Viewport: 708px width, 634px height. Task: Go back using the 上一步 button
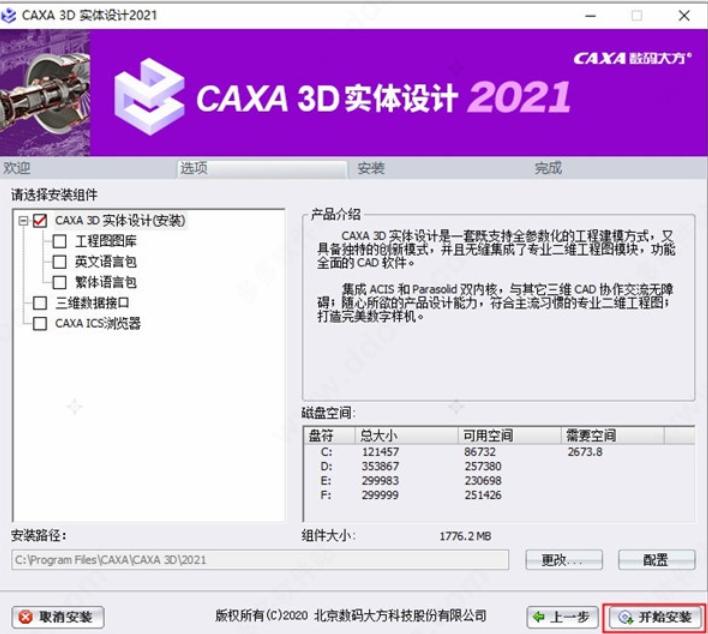(562, 617)
